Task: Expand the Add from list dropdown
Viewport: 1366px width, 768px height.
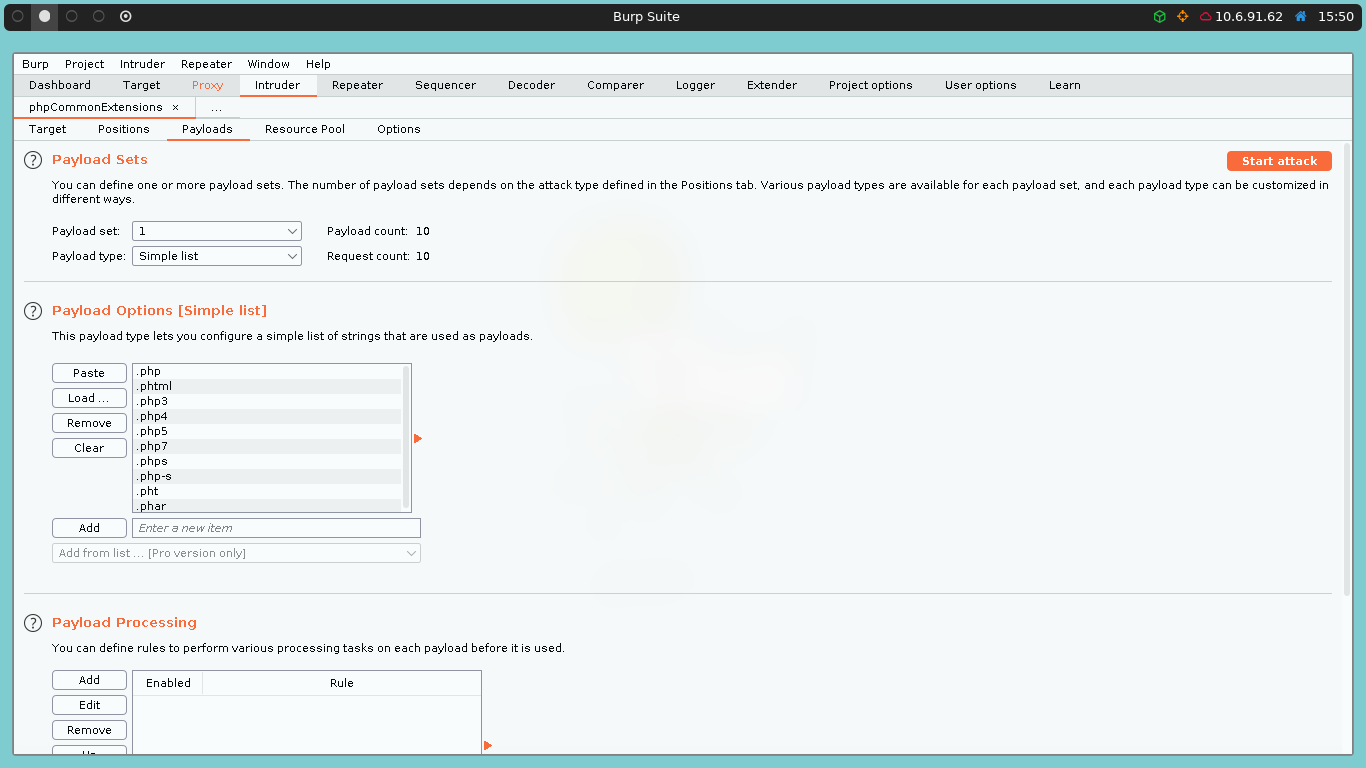Action: coord(236,553)
